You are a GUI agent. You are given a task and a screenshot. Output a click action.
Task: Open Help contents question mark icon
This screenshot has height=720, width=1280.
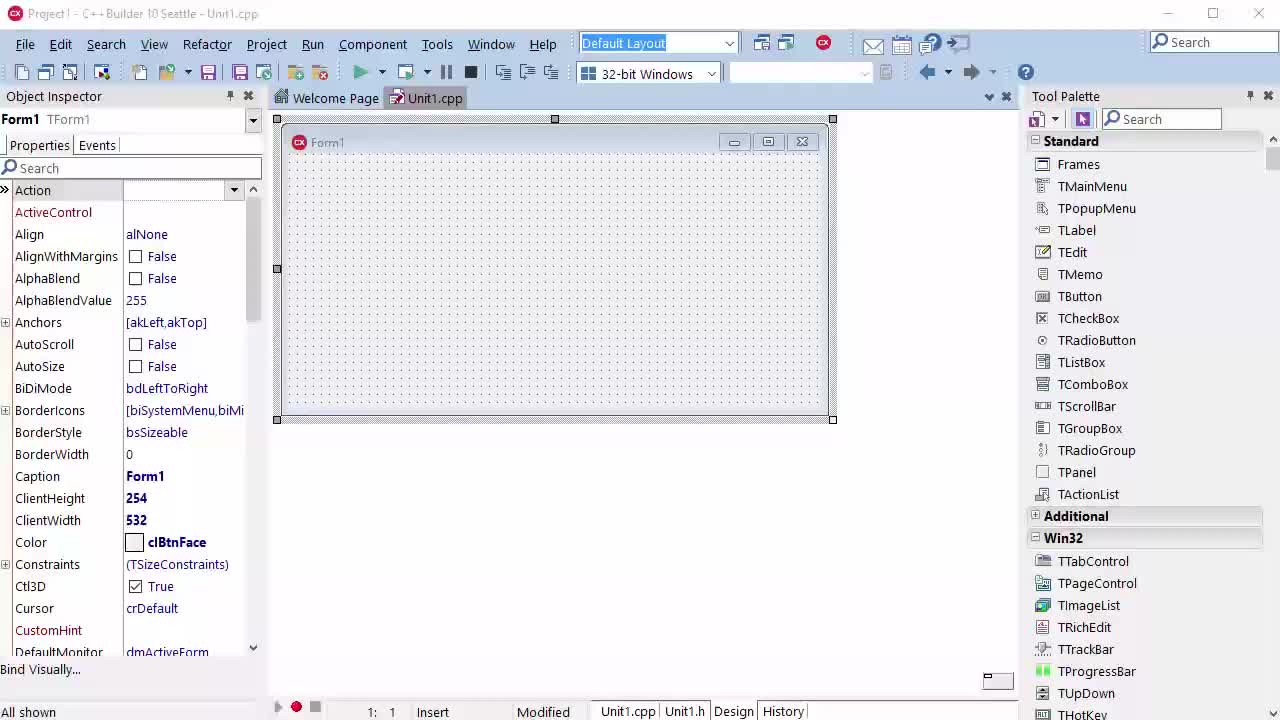click(1026, 72)
